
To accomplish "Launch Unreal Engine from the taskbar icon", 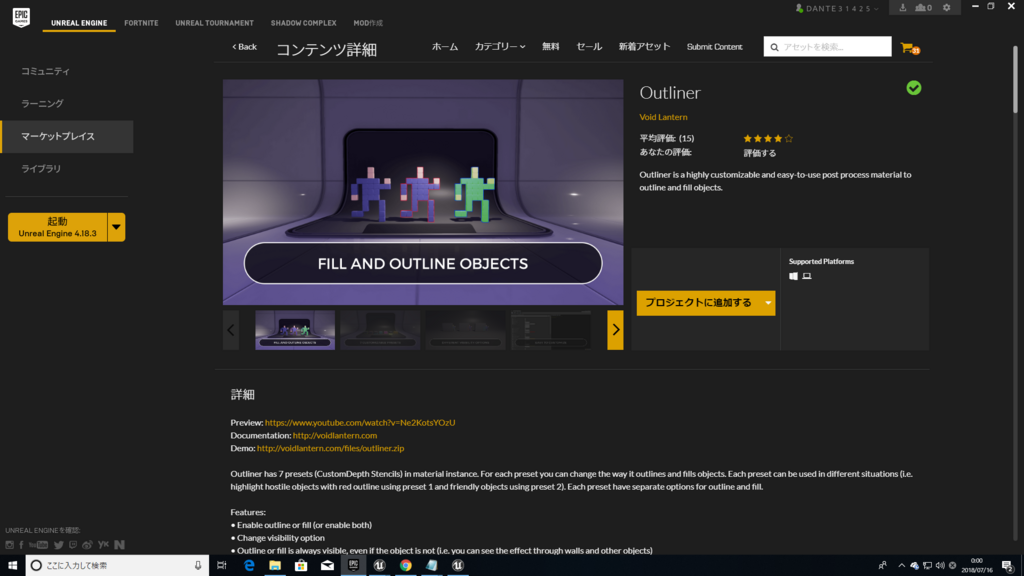I will click(x=378, y=566).
